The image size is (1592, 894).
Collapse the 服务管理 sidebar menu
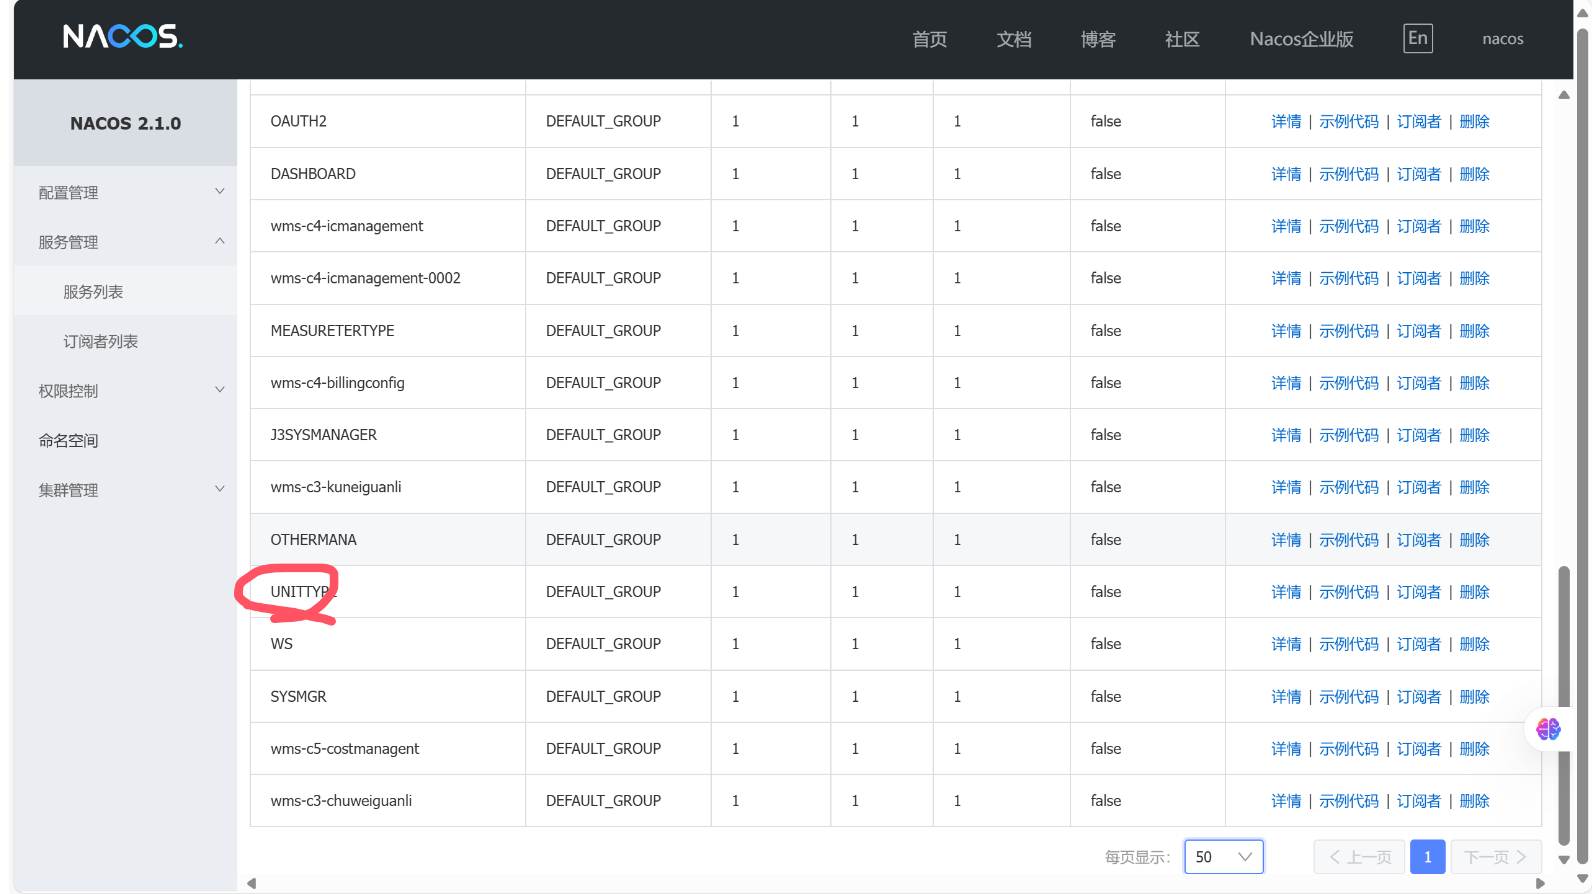[x=125, y=242]
